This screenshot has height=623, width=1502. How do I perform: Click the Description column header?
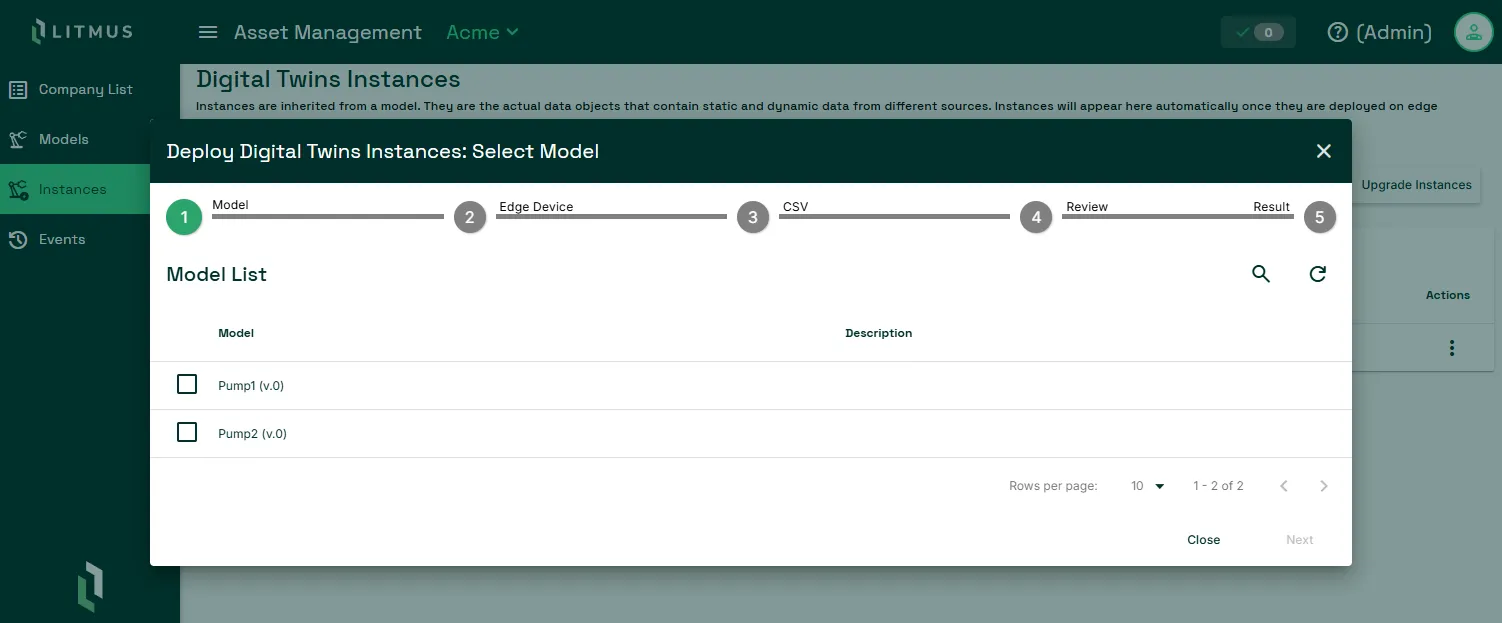coord(879,333)
